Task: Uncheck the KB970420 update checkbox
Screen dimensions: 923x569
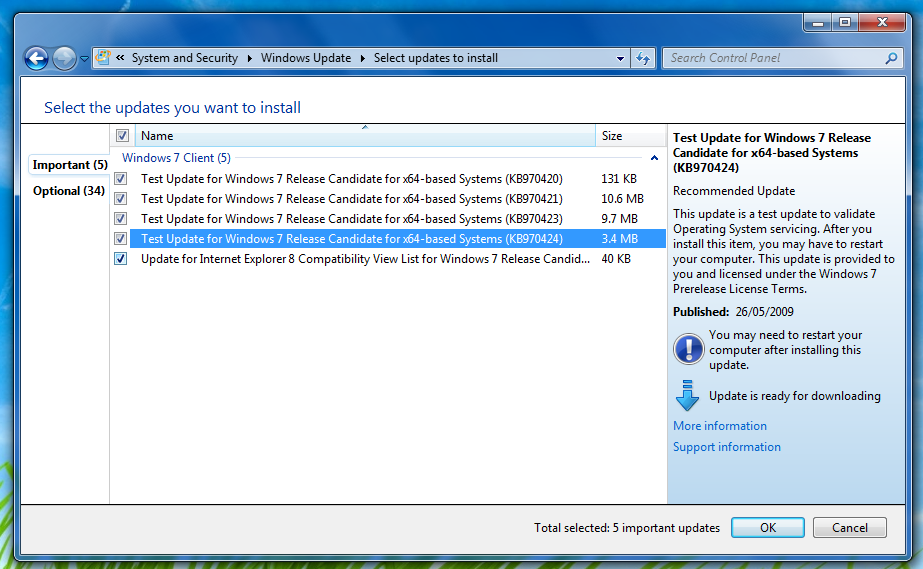Action: [x=121, y=178]
